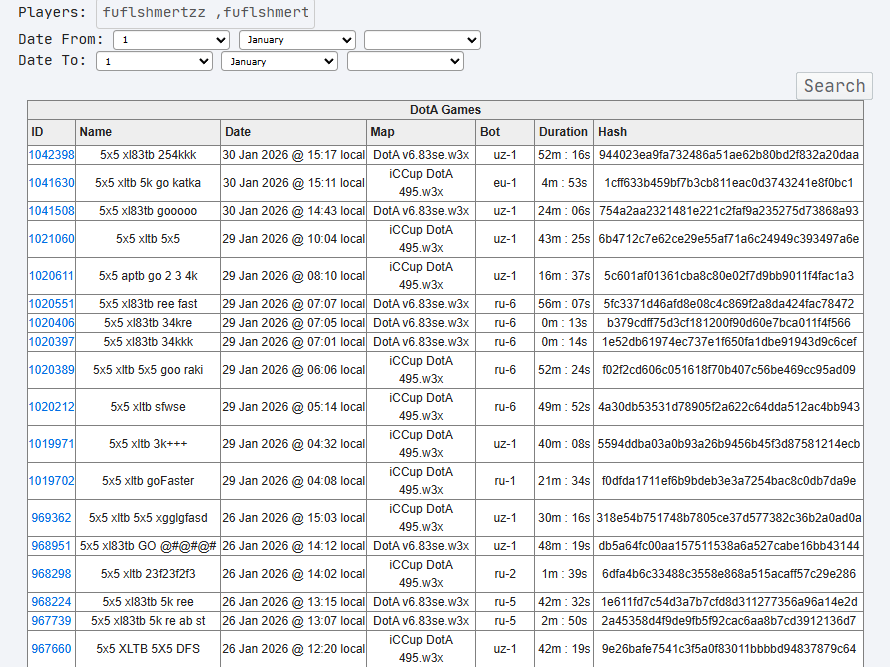Open game ID 1019971
The image size is (890, 667).
(x=51, y=444)
